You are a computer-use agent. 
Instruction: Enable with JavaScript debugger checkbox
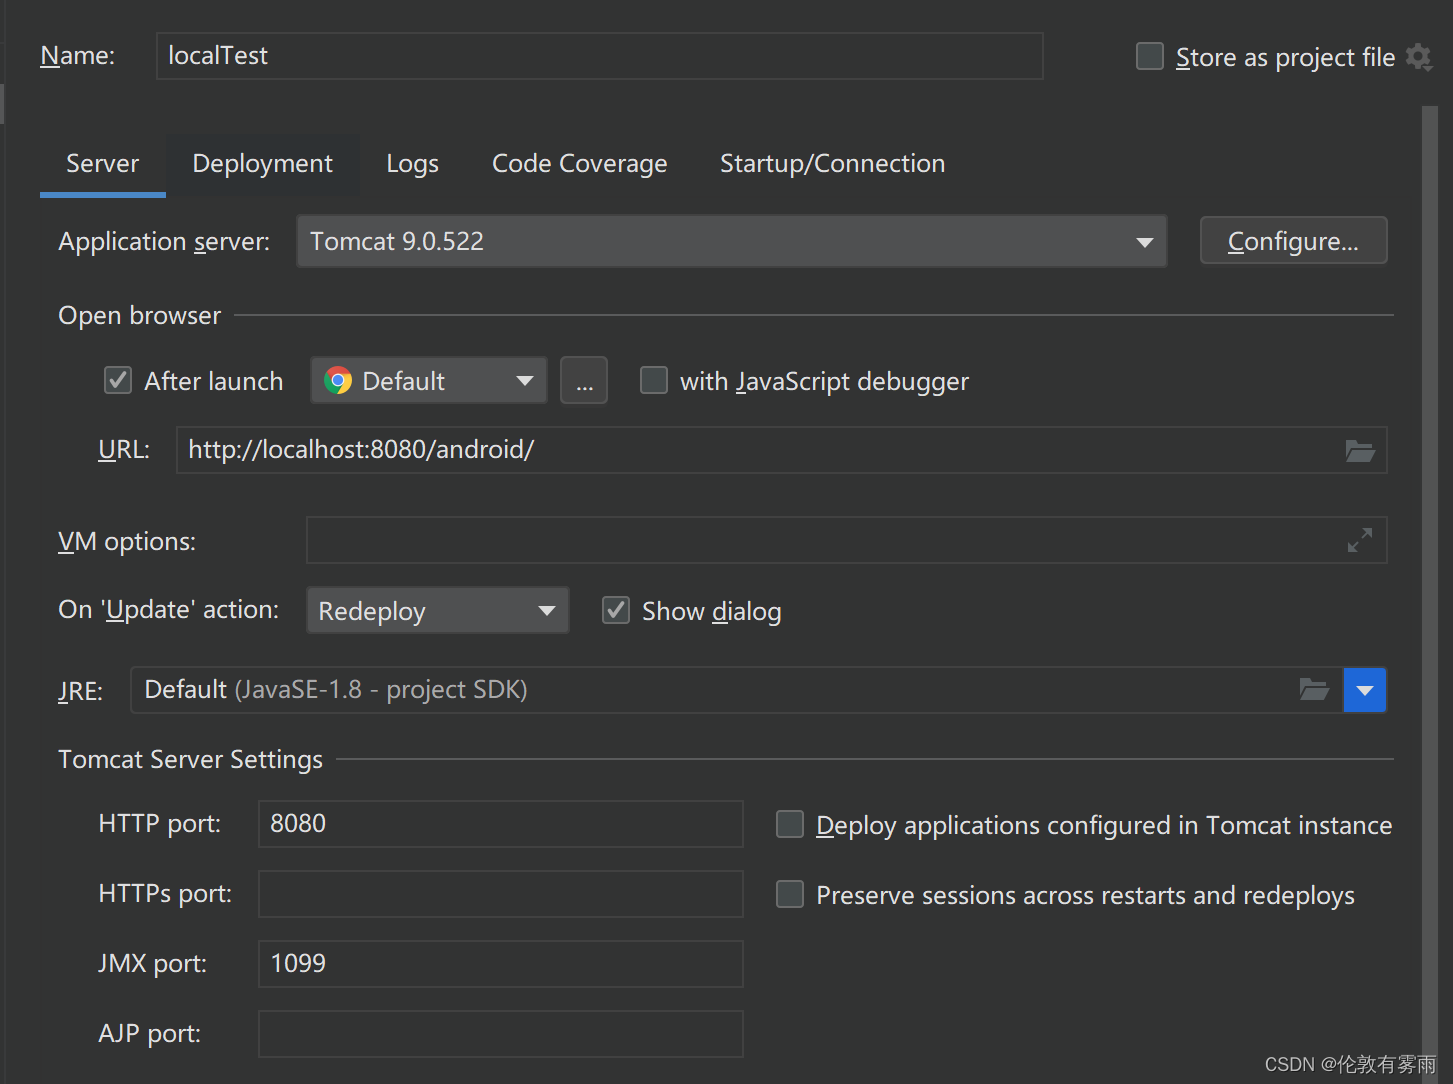pos(654,380)
